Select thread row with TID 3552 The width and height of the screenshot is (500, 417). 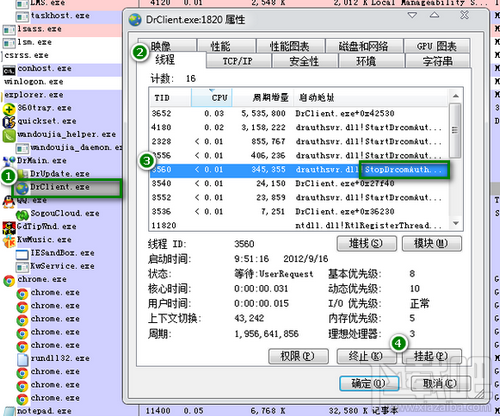[299, 198]
